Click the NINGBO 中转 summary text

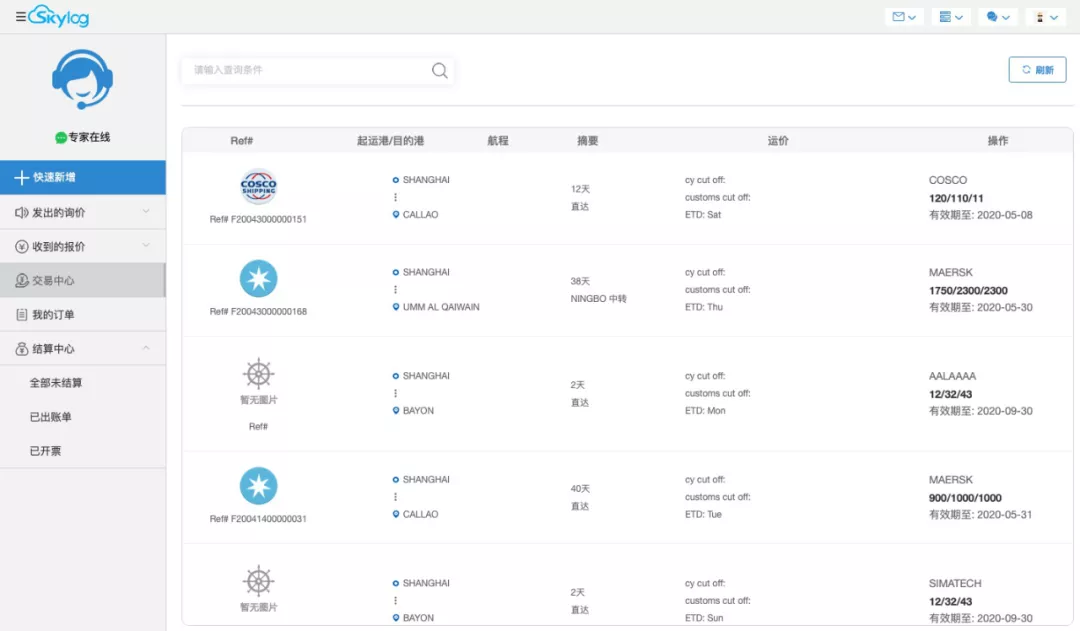click(x=599, y=299)
